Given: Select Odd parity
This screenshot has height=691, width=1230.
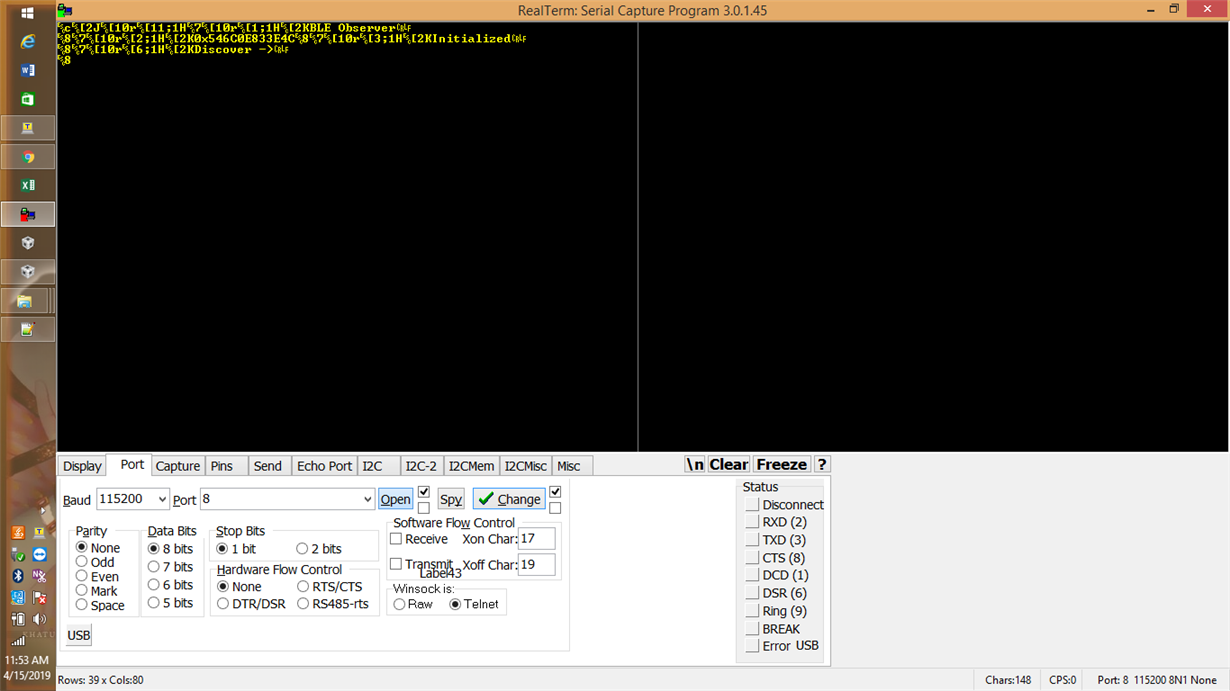Looking at the screenshot, I should coord(95,562).
